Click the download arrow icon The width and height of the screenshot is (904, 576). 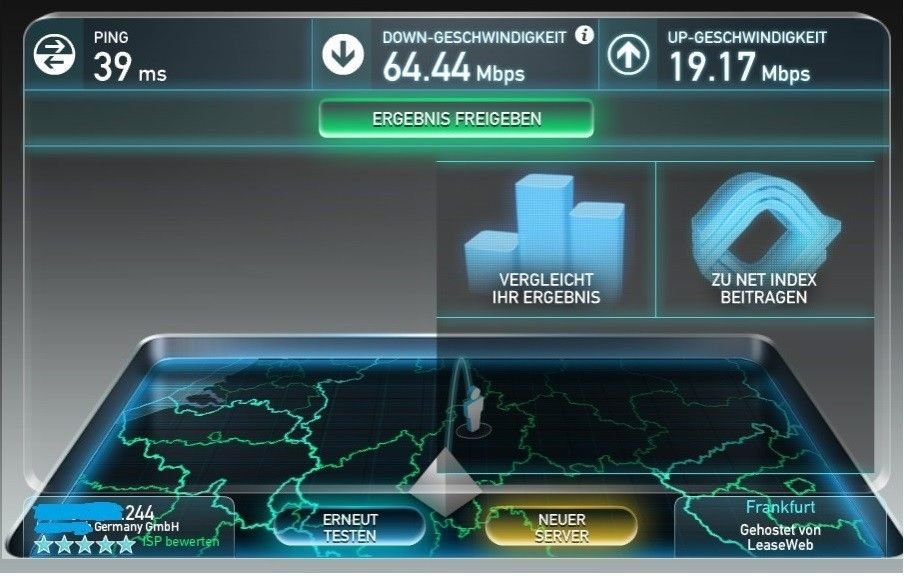[x=342, y=55]
